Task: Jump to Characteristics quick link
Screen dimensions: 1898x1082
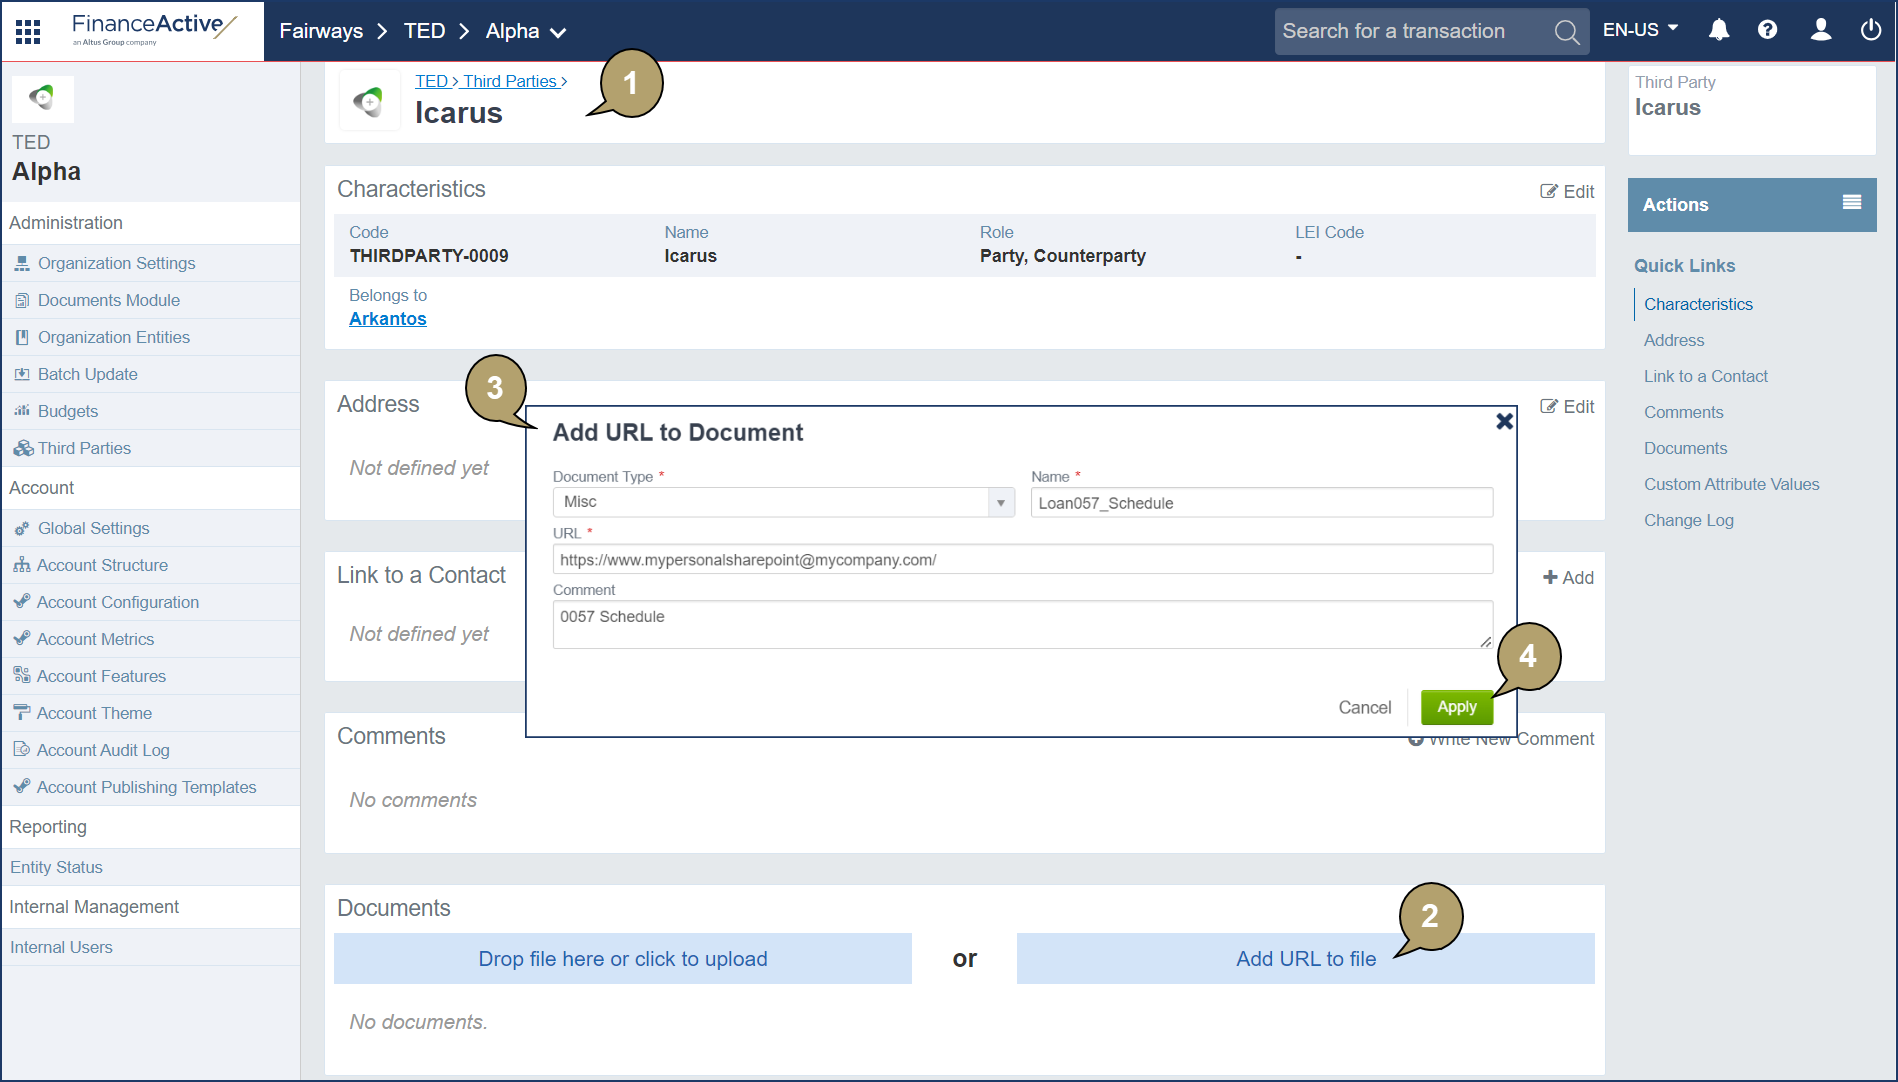Action: coord(1698,304)
